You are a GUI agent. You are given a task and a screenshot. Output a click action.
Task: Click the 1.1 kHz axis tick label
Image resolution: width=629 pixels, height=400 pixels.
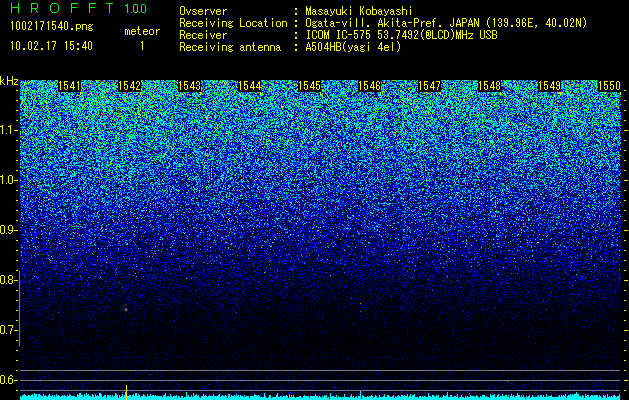[x=9, y=130]
